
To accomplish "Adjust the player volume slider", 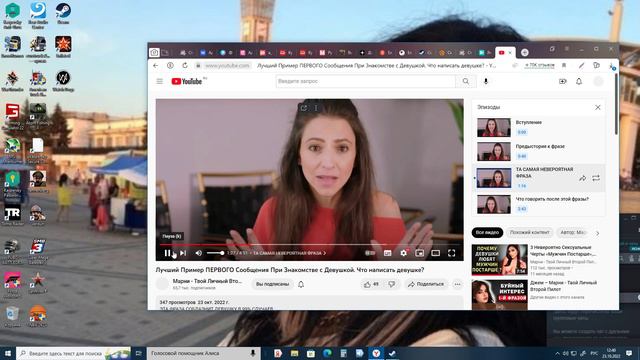I will coord(215,253).
